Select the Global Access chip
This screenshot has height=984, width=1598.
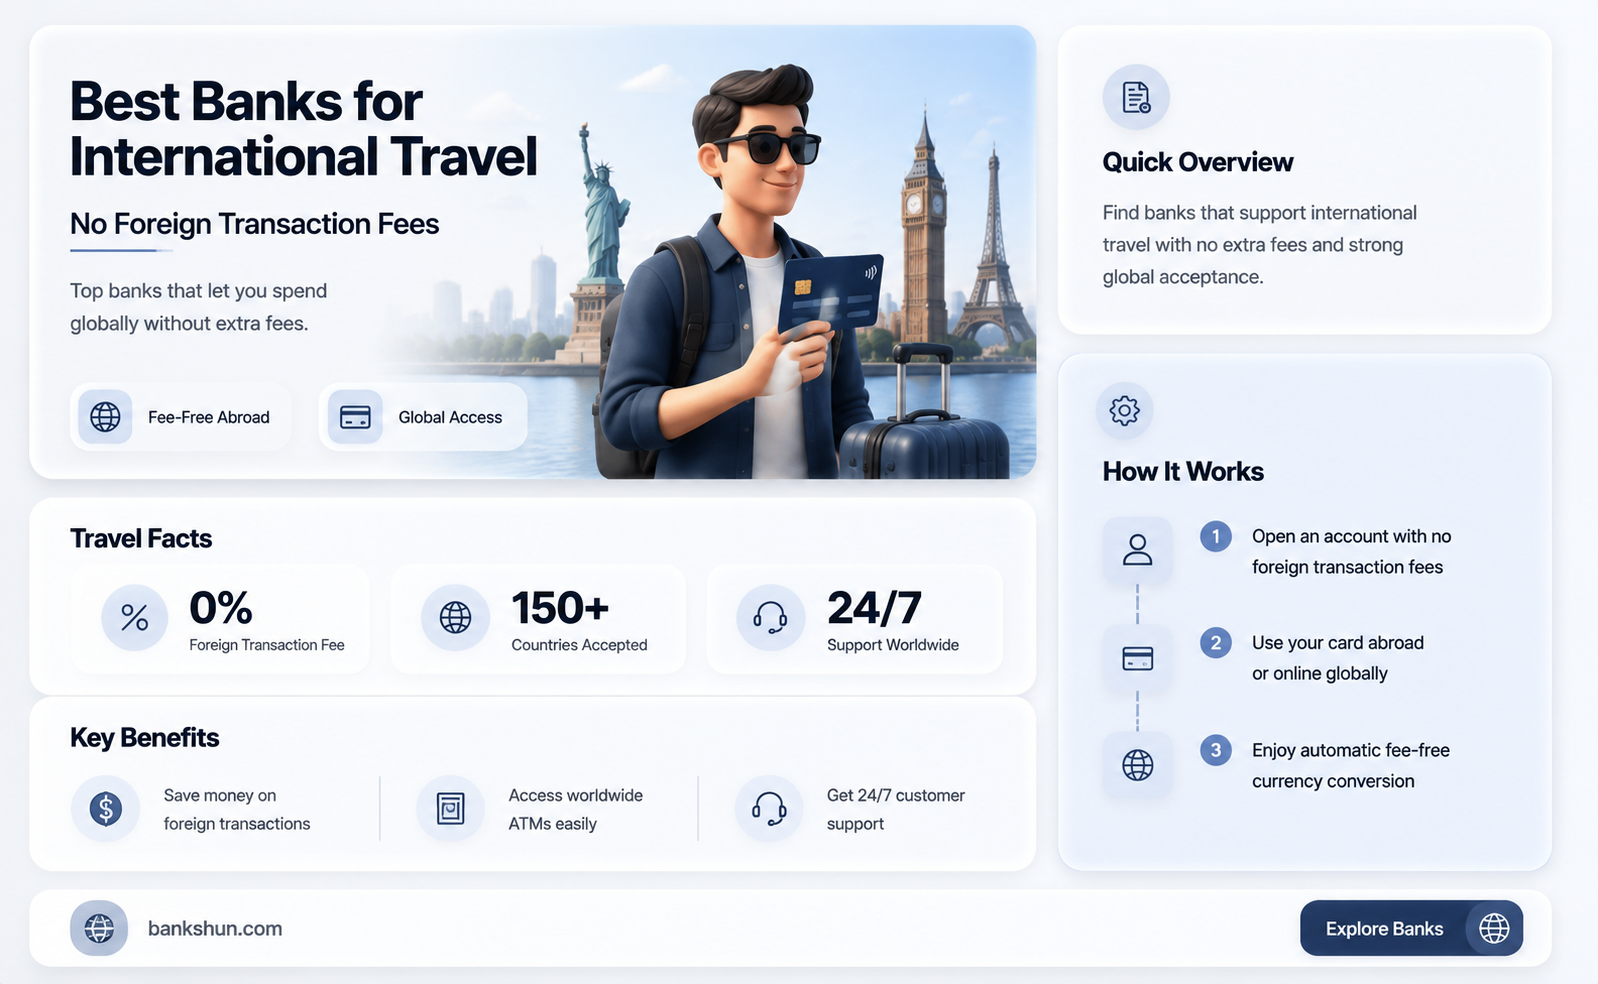click(x=423, y=417)
